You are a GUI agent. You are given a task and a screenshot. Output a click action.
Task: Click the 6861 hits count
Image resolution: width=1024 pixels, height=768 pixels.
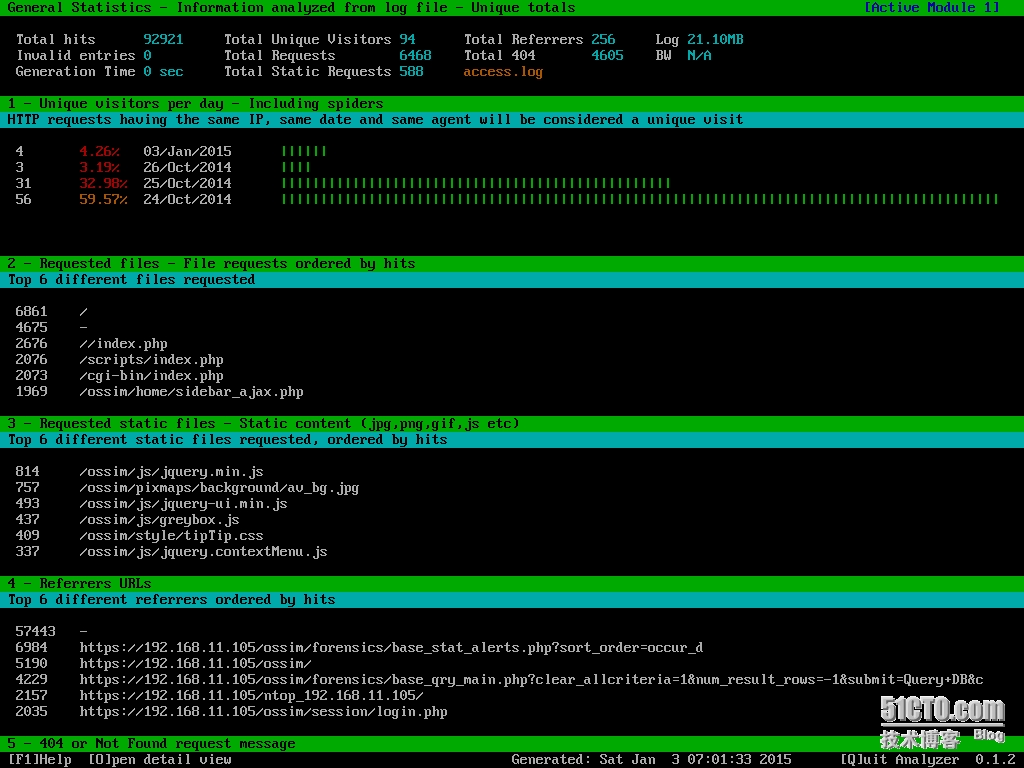pos(31,312)
